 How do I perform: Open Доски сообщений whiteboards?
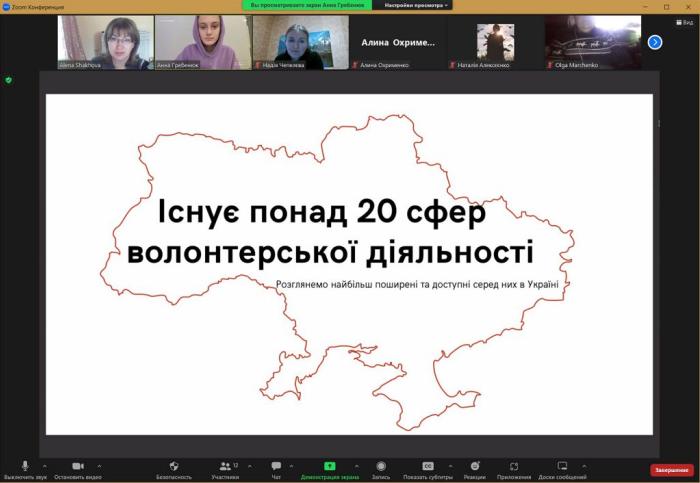[x=562, y=467]
